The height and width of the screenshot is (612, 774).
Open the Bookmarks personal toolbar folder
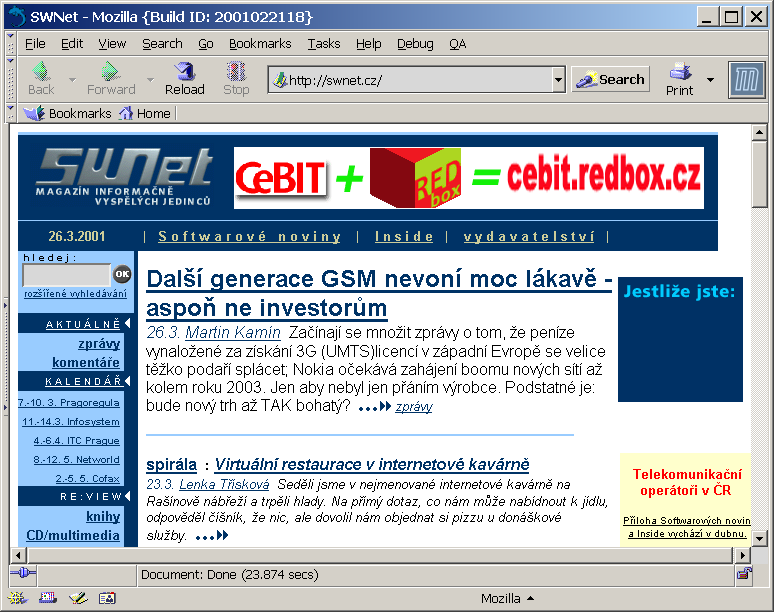coord(68,114)
